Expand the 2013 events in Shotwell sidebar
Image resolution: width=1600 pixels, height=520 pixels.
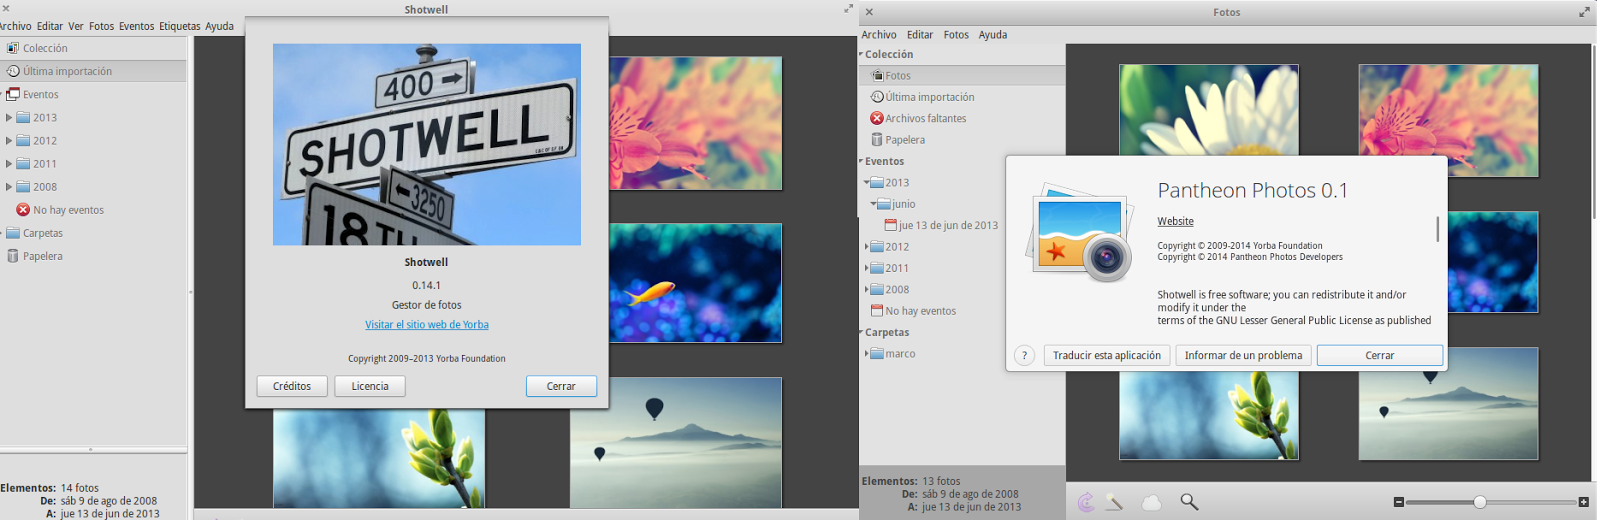pos(9,117)
